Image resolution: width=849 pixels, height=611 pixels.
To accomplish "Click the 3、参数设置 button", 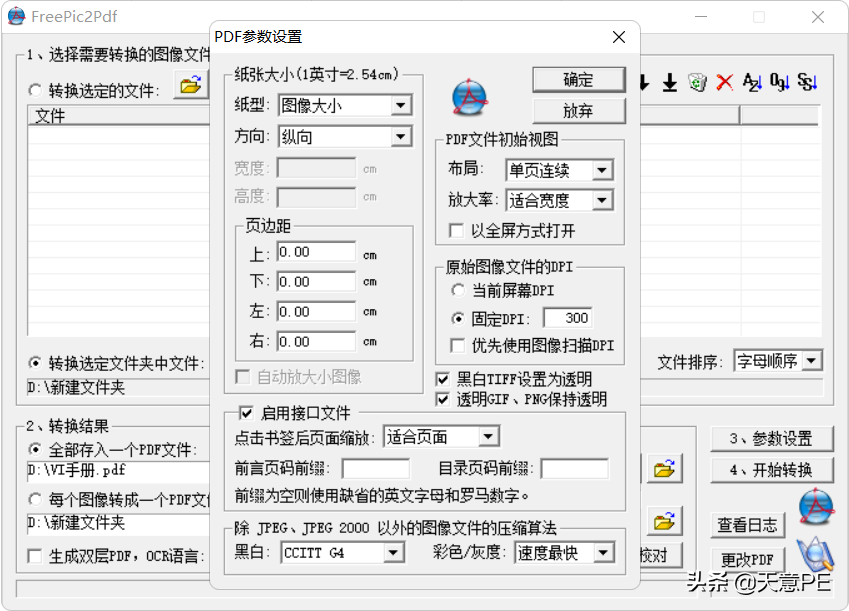I will click(x=771, y=438).
